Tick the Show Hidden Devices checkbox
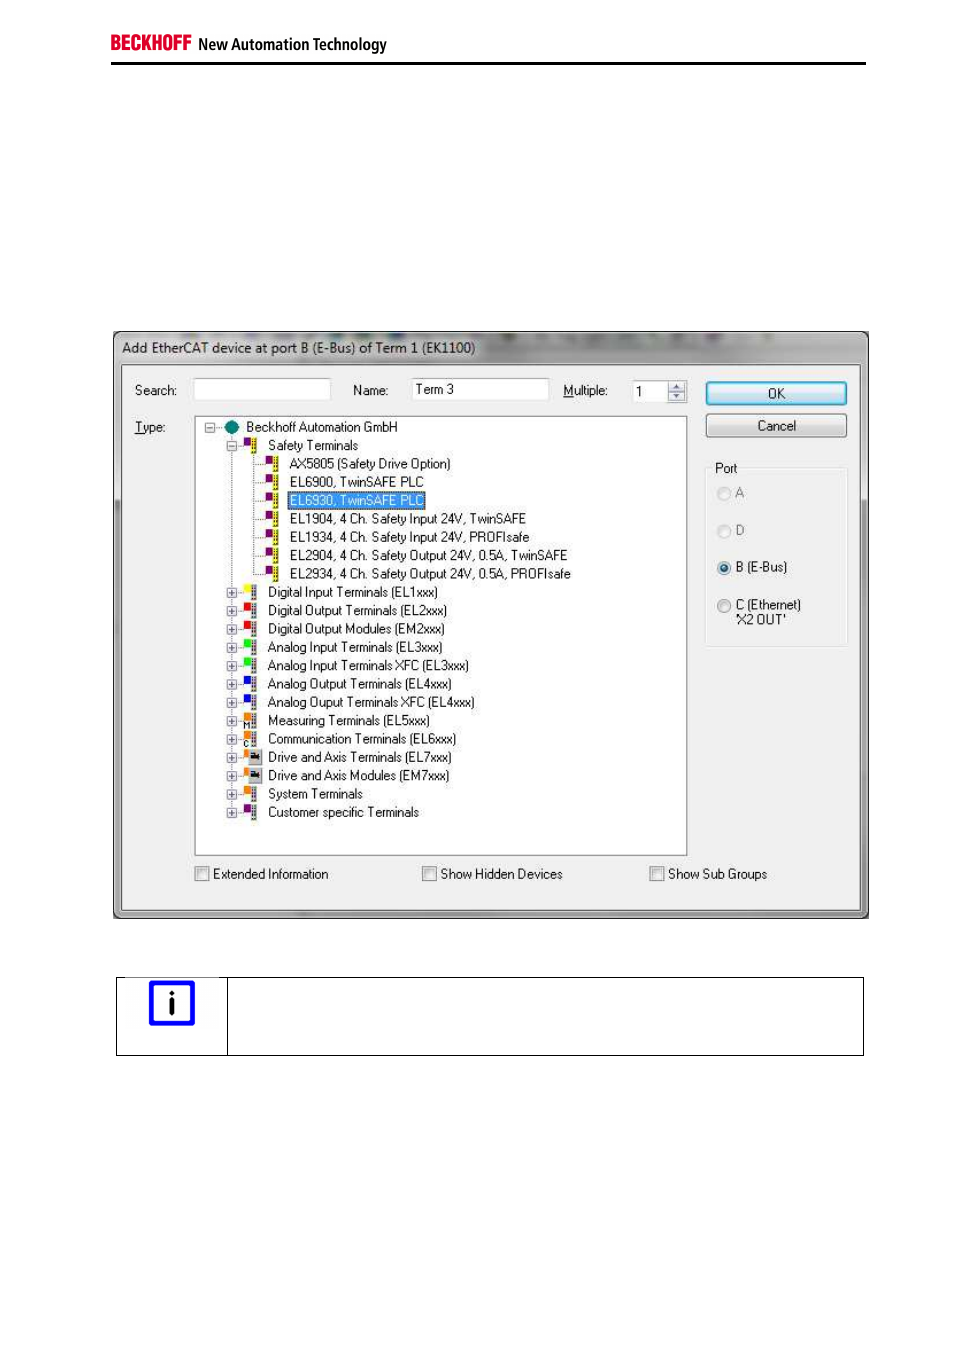Image resolution: width=954 pixels, height=1351 pixels. (430, 873)
